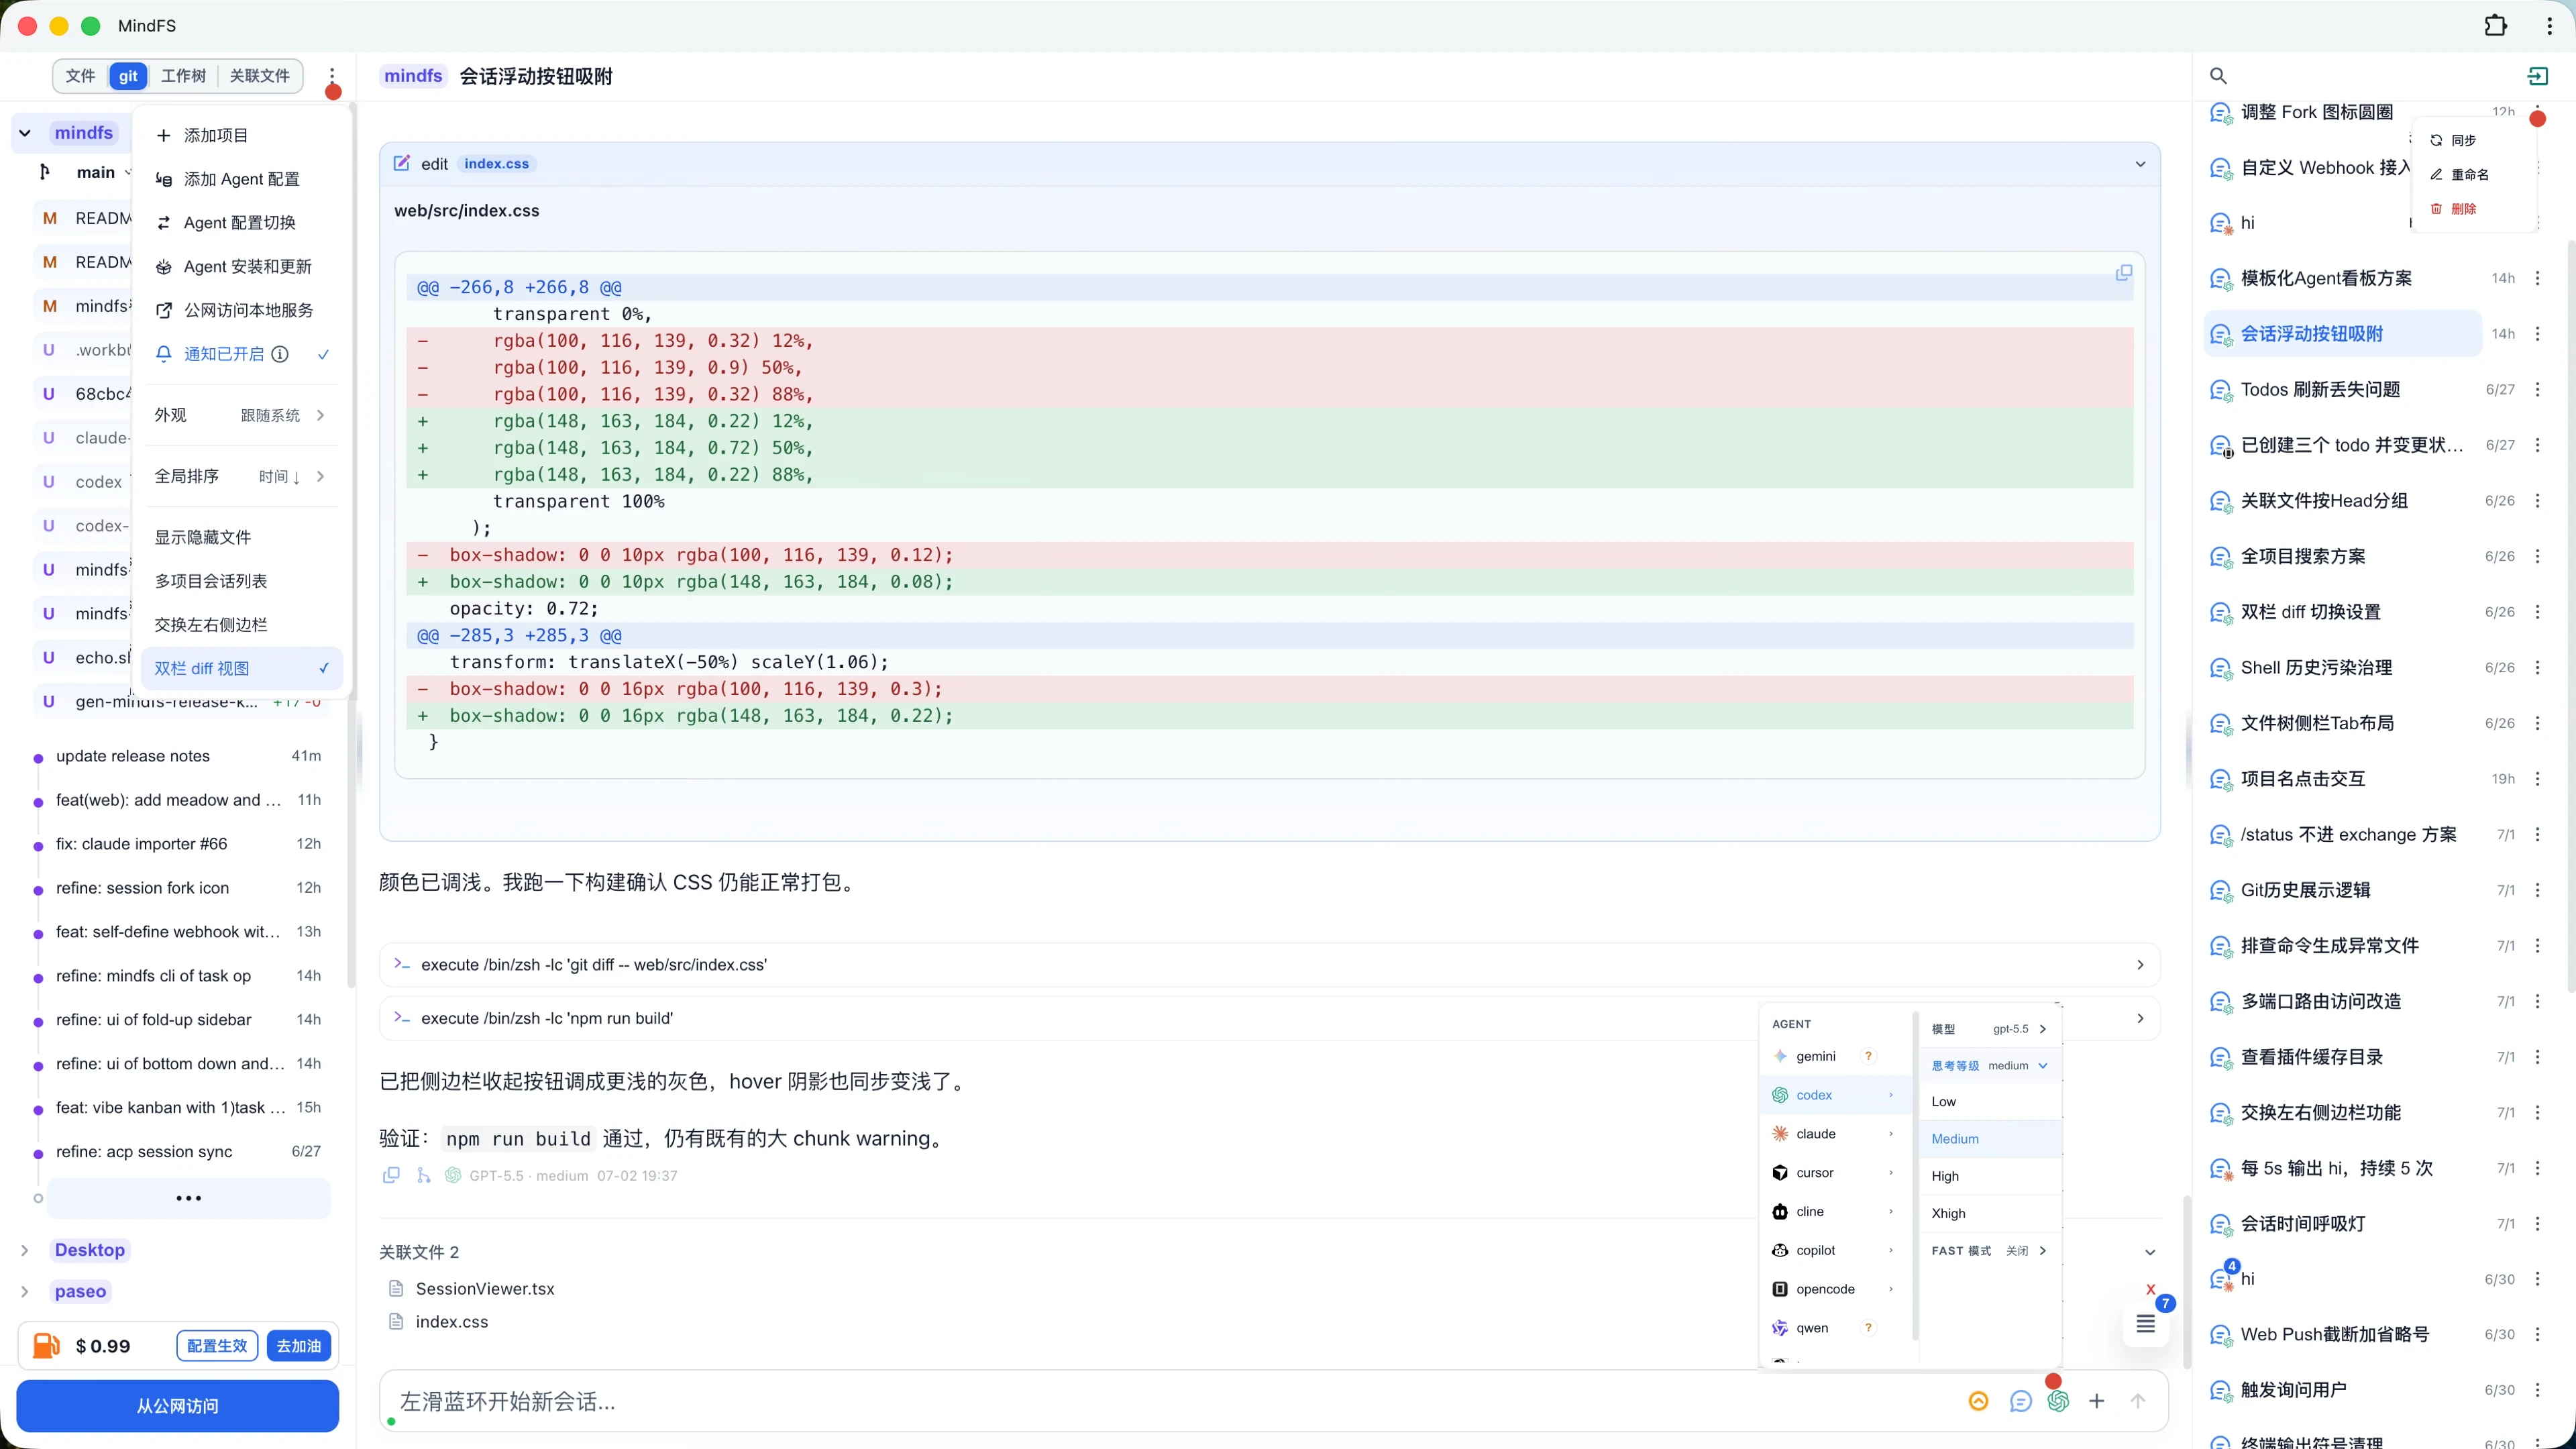
Task: Click the chat bubble icon in input bar
Action: click(x=2020, y=1401)
